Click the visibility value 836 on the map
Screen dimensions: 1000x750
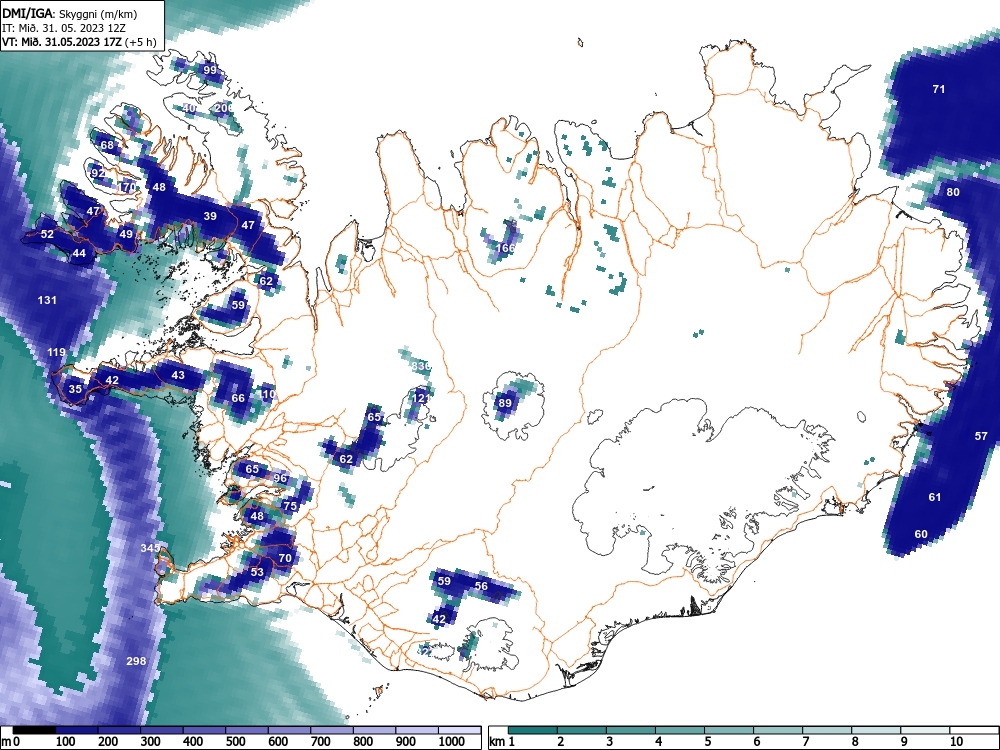click(x=421, y=366)
